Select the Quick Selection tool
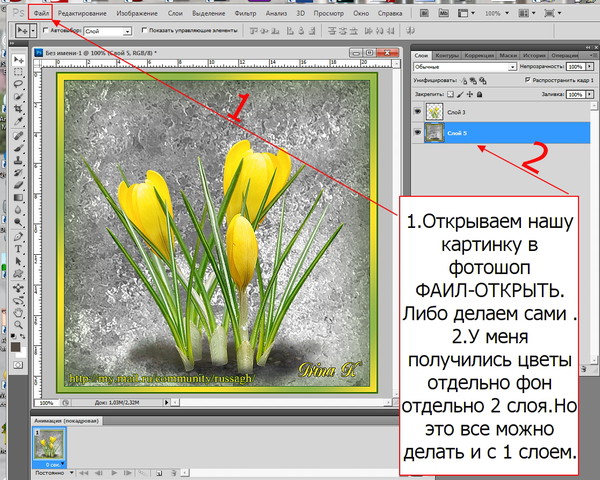Screen dimensions: 600x480 tap(18, 97)
